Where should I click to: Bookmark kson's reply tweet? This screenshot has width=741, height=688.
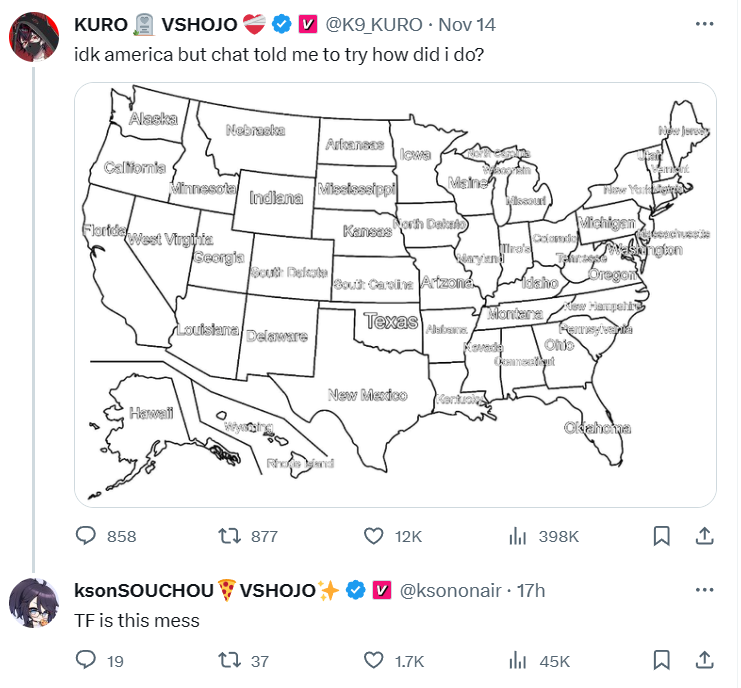(x=661, y=660)
